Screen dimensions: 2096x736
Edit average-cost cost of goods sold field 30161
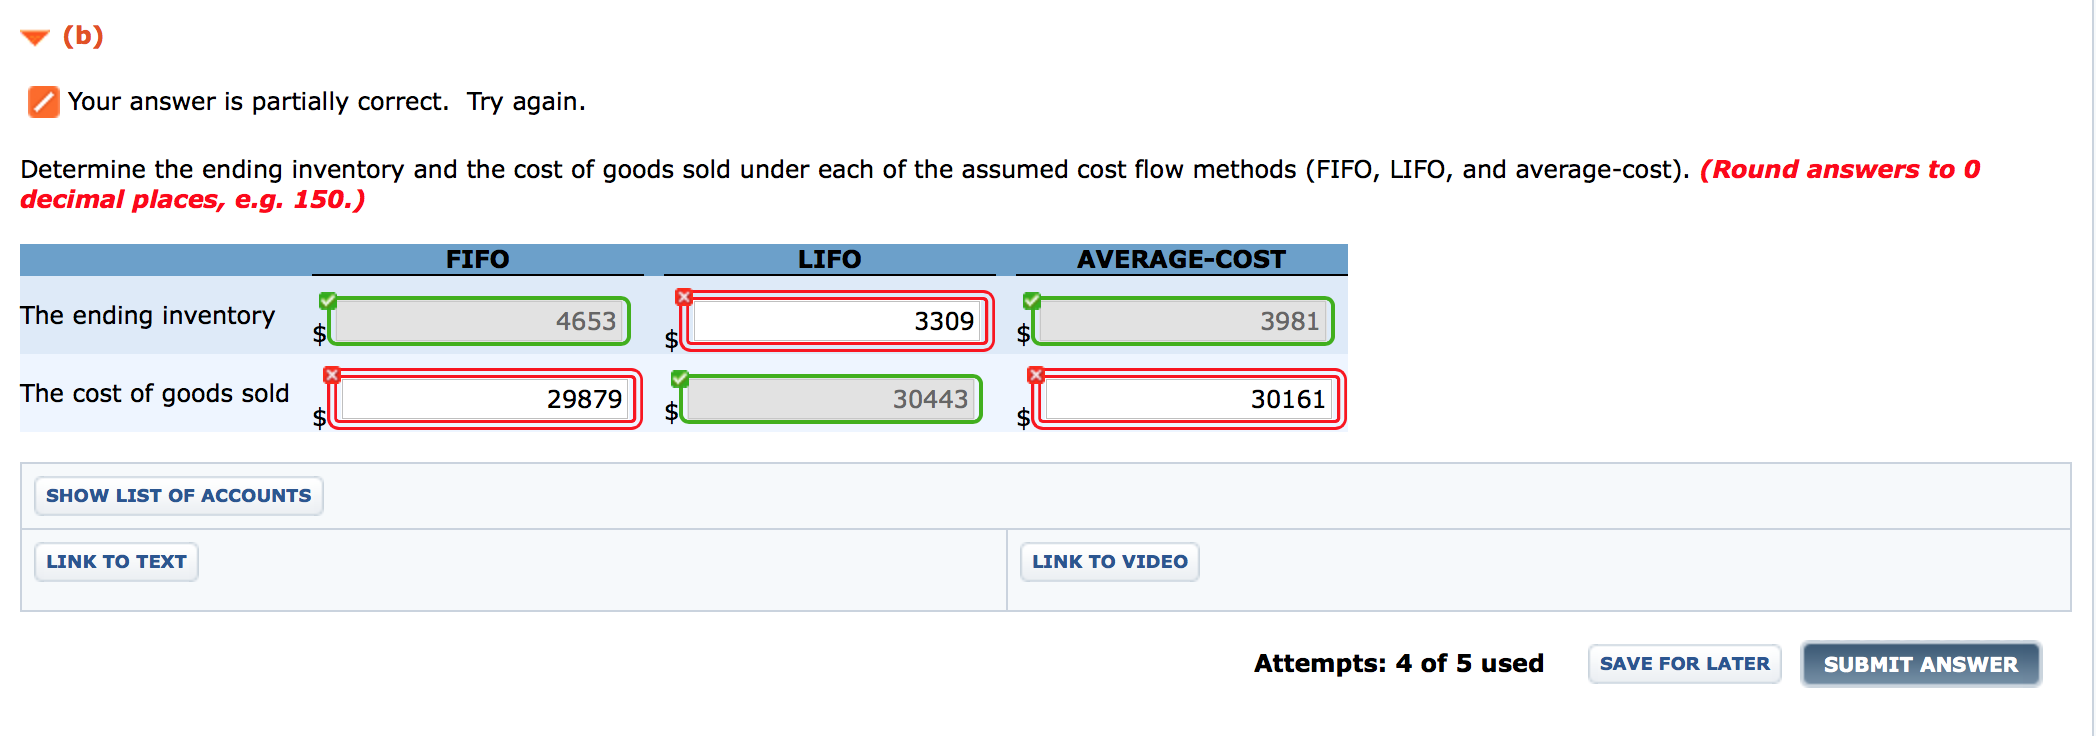pos(1188,399)
